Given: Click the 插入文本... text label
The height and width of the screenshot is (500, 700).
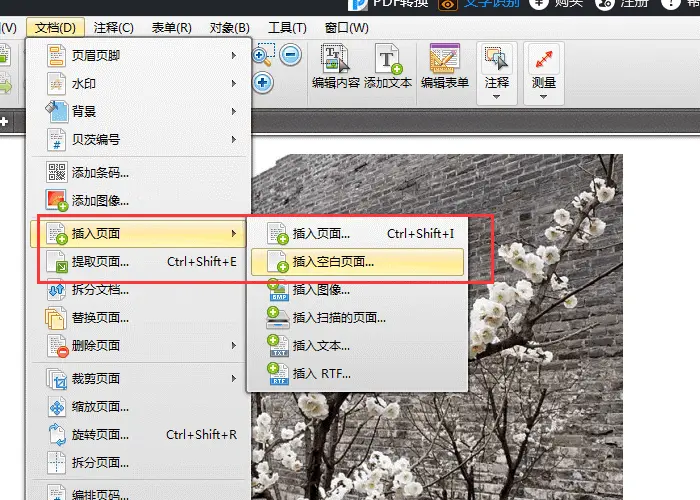Looking at the screenshot, I should pyautogui.click(x=321, y=346).
